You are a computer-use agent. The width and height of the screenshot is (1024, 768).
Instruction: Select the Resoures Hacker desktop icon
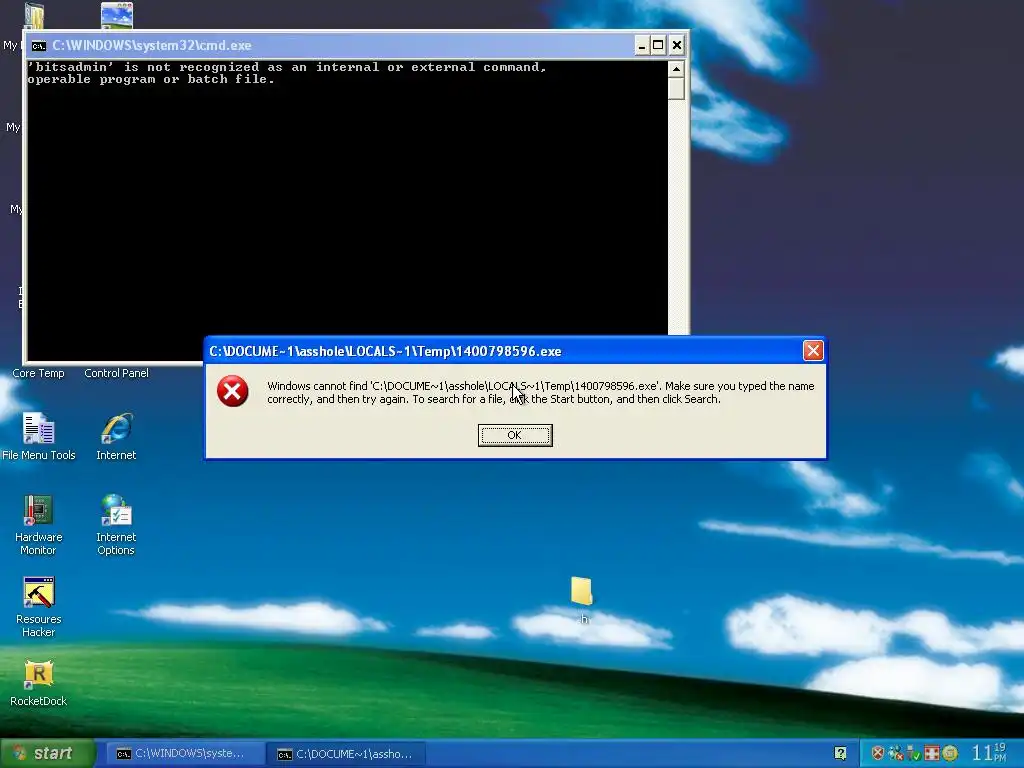click(x=39, y=607)
